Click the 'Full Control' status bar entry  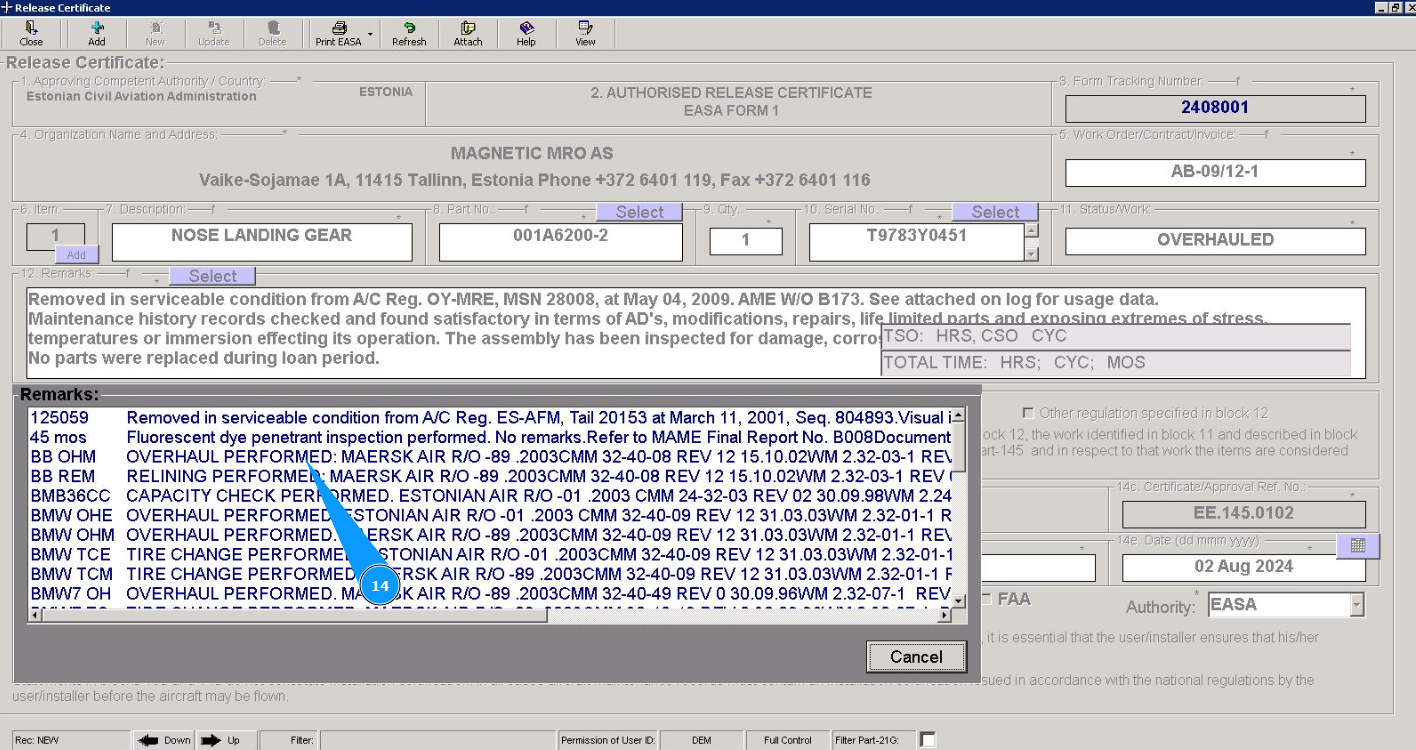point(788,740)
